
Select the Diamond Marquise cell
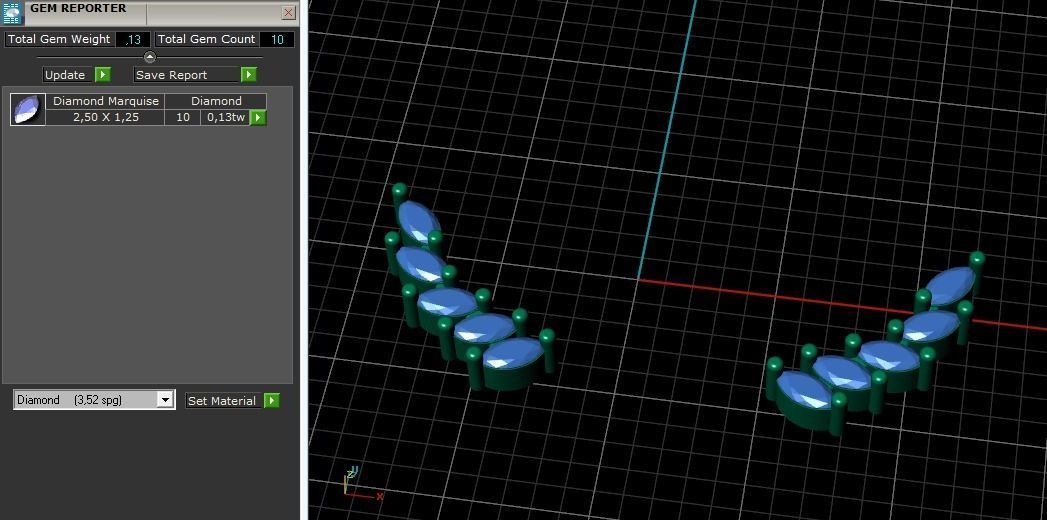tap(106, 101)
